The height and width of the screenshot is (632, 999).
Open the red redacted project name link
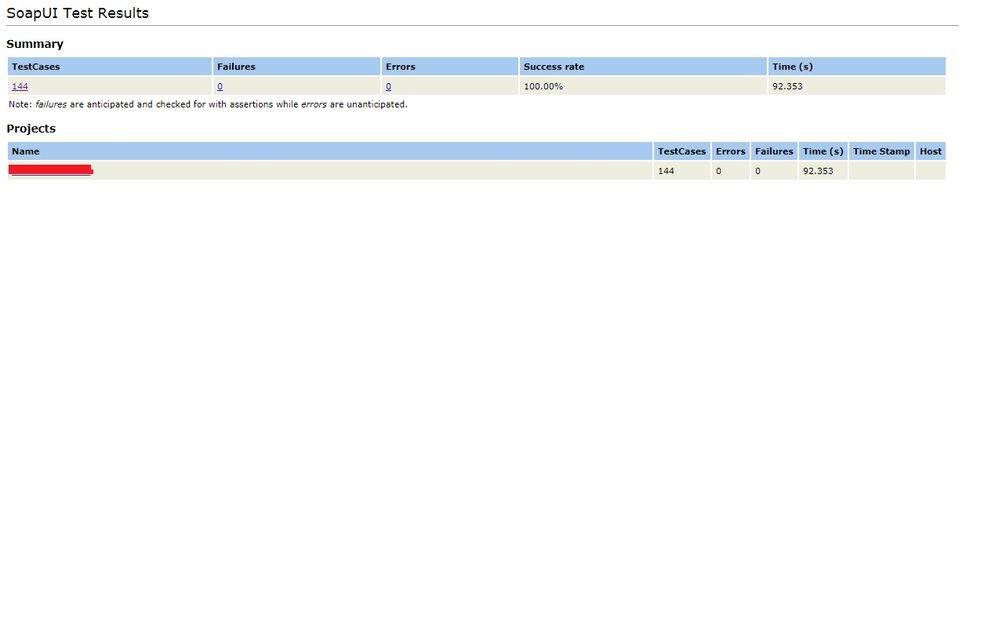pyautogui.click(x=50, y=171)
